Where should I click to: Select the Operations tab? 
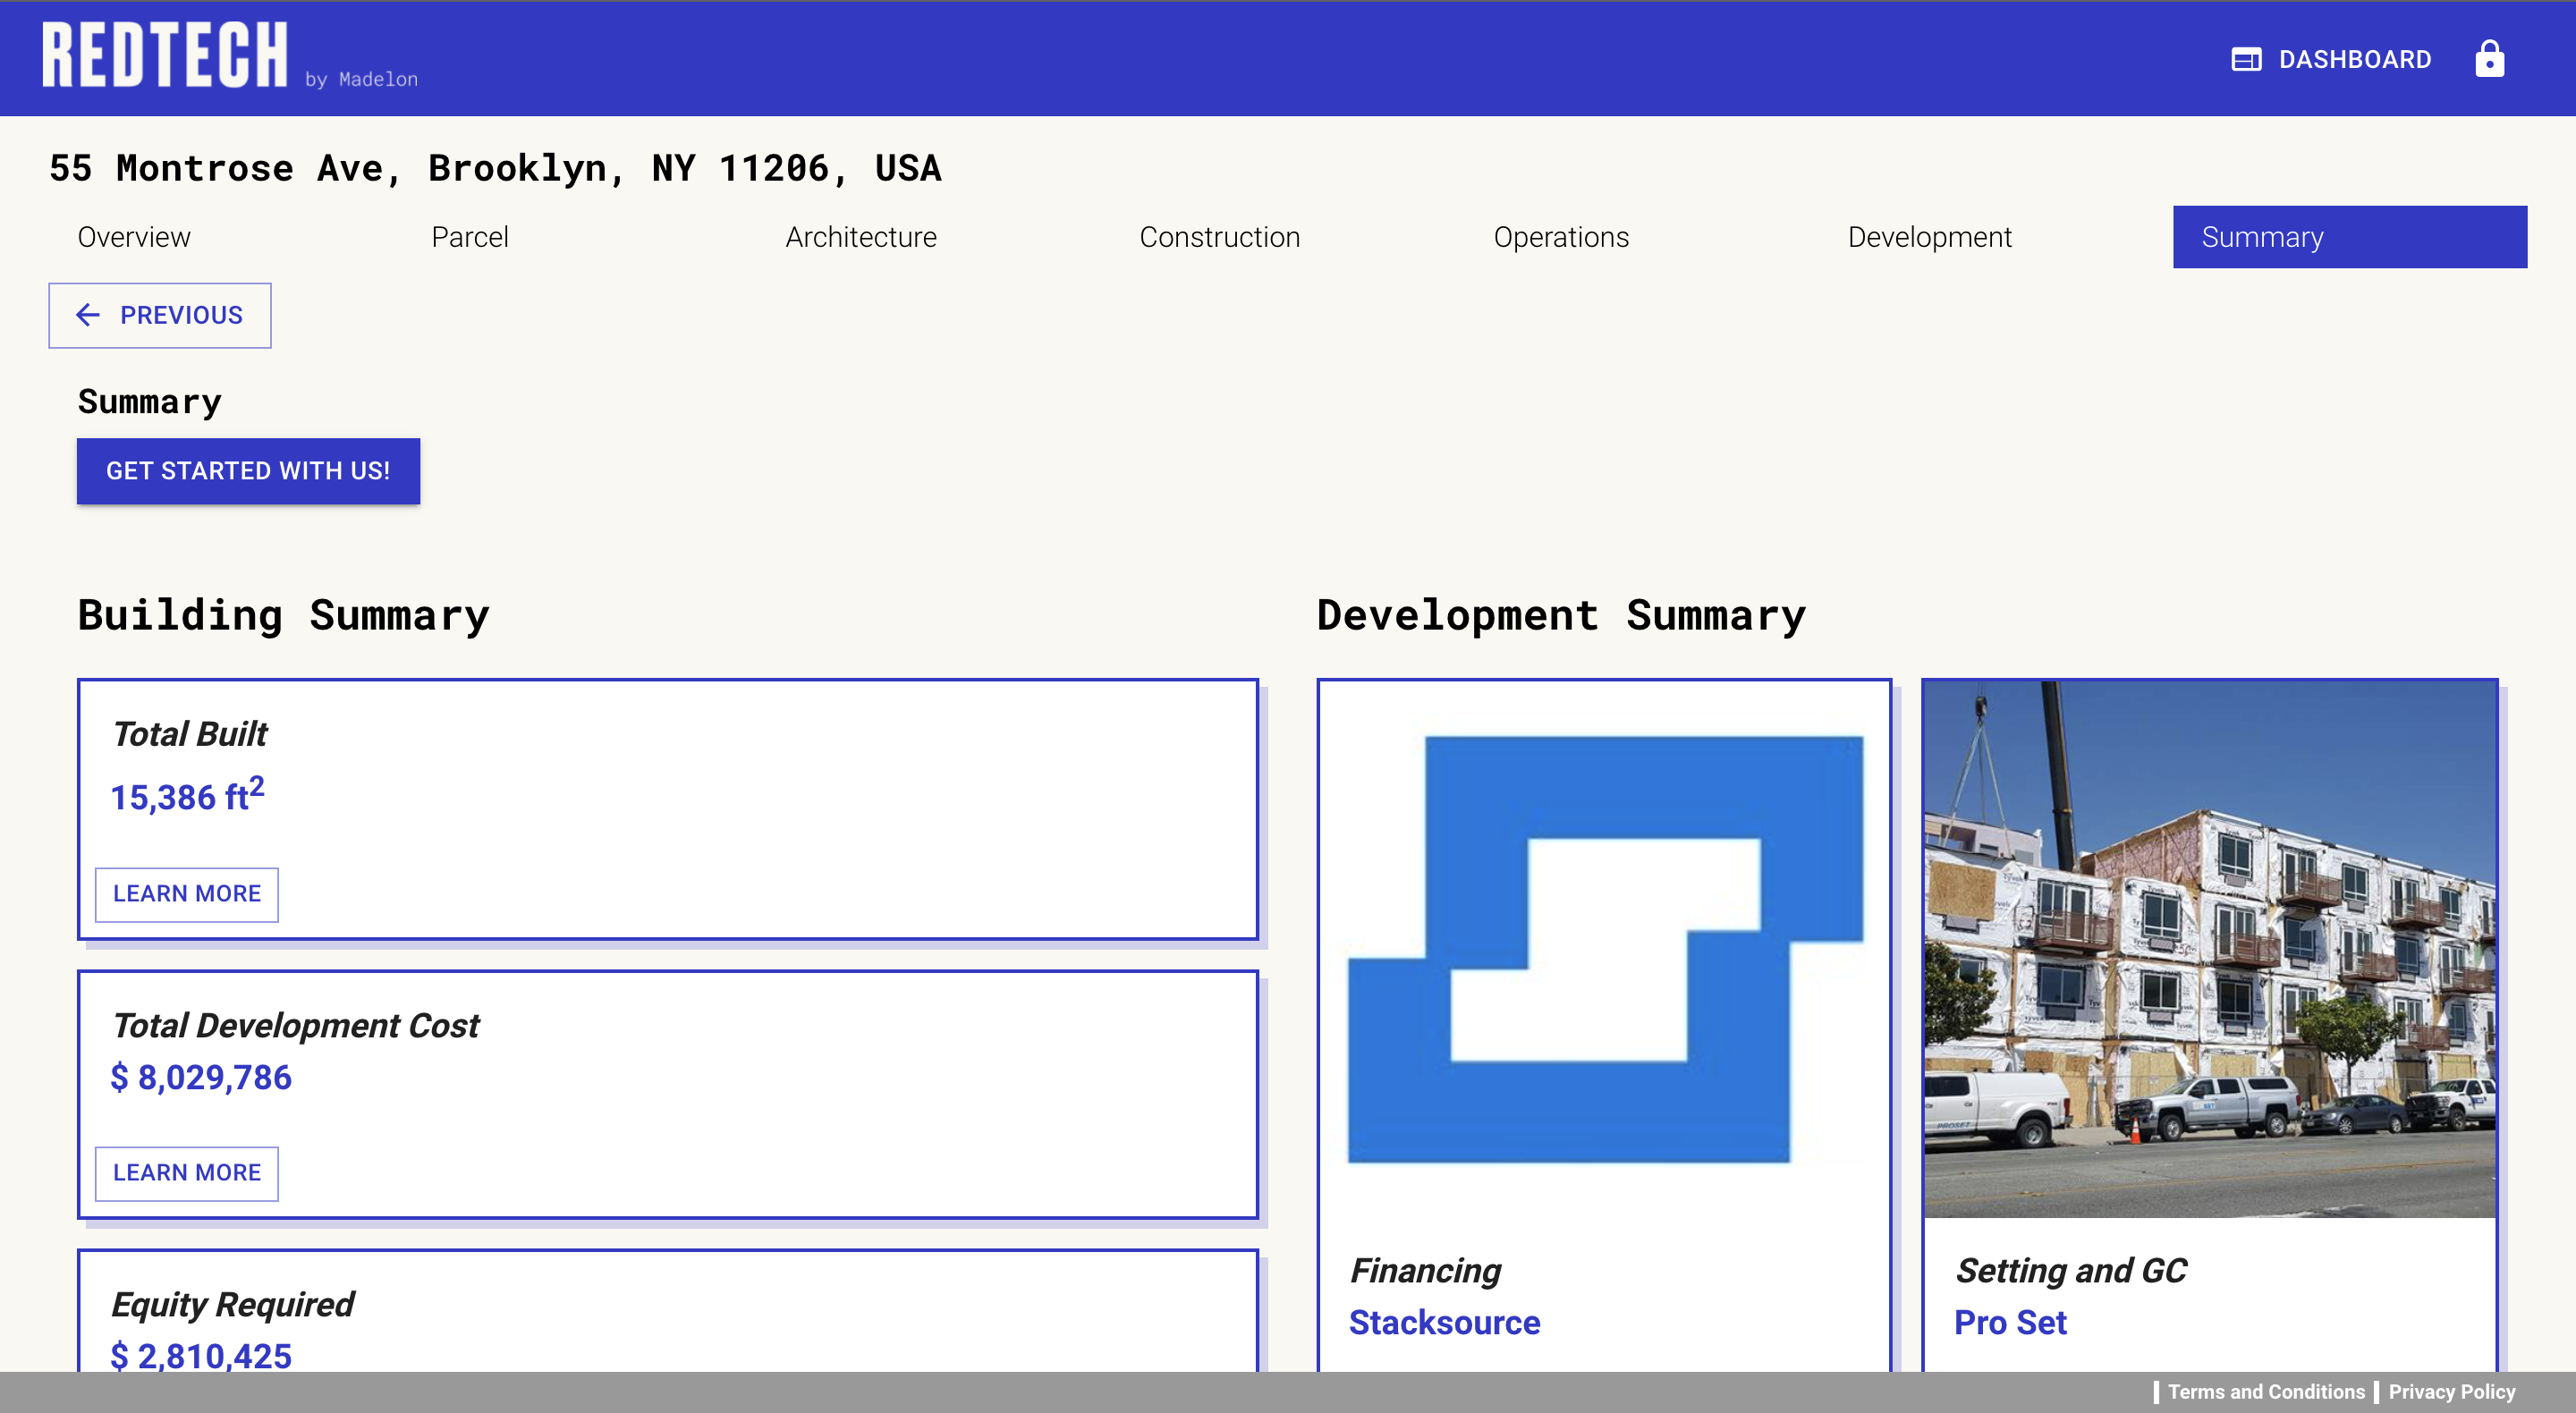coord(1560,237)
